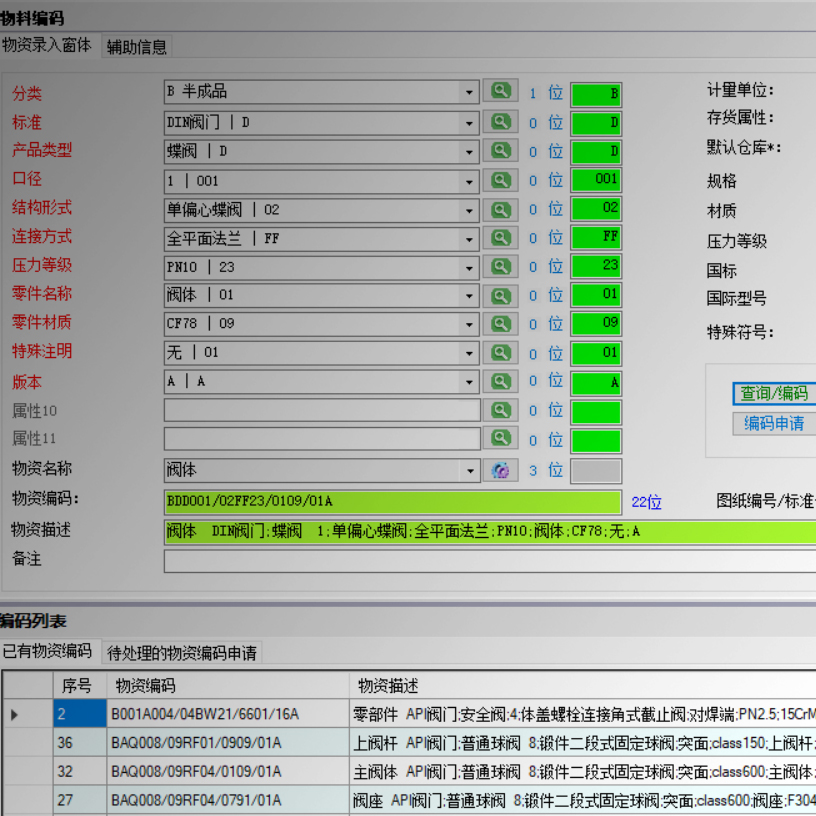This screenshot has width=816, height=816.
Task: Expand the 连接方式 combo box arrow
Action: pyautogui.click(x=469, y=238)
